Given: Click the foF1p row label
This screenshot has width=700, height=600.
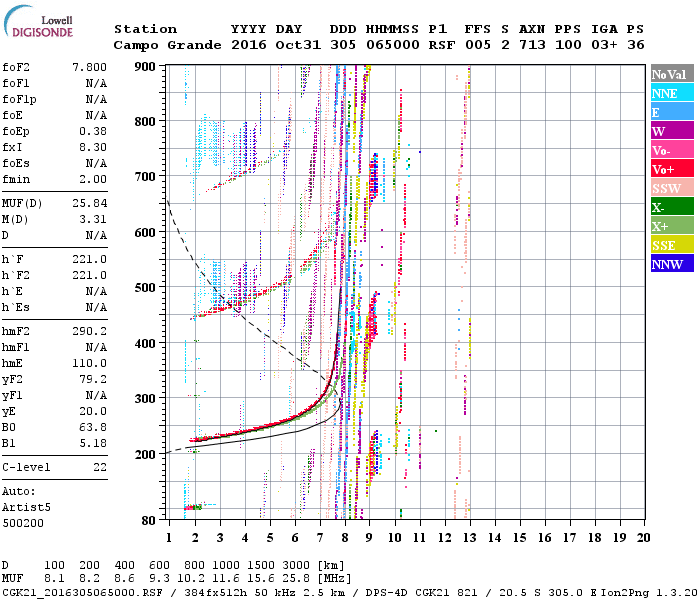Looking at the screenshot, I should point(19,100).
